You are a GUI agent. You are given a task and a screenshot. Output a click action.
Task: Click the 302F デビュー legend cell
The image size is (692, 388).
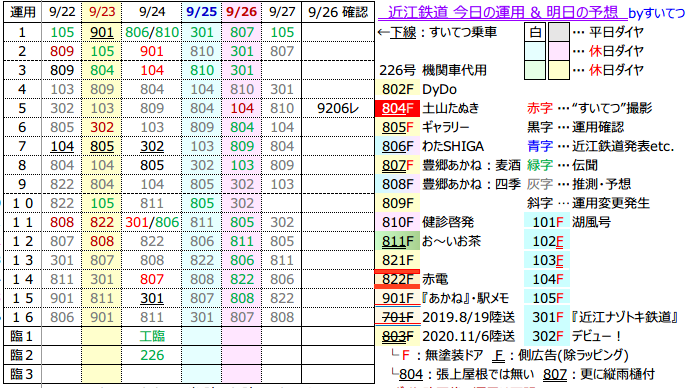pos(547,336)
